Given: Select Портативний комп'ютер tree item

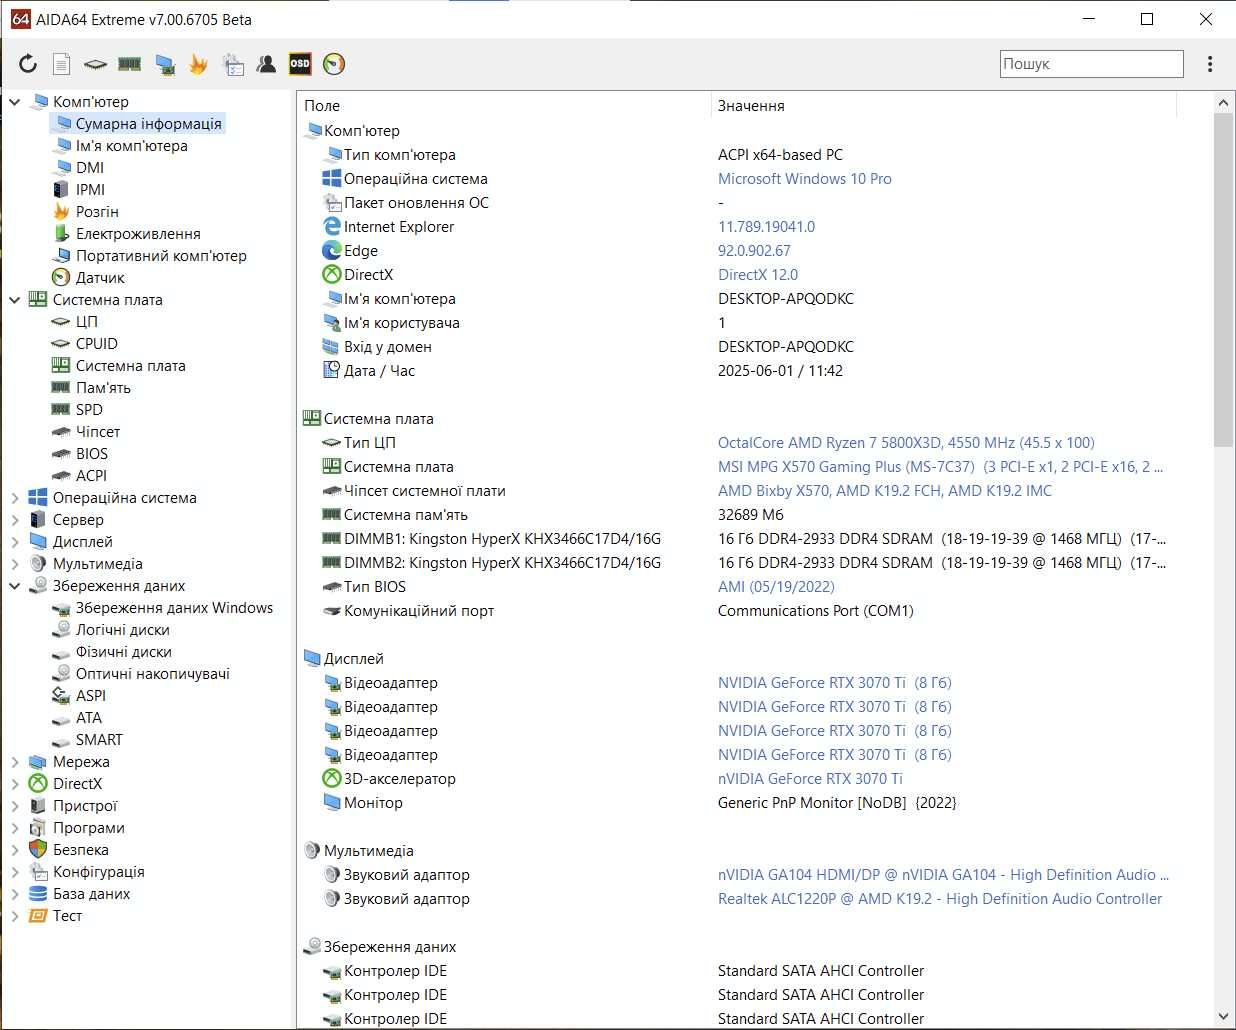Looking at the screenshot, I should [x=161, y=255].
